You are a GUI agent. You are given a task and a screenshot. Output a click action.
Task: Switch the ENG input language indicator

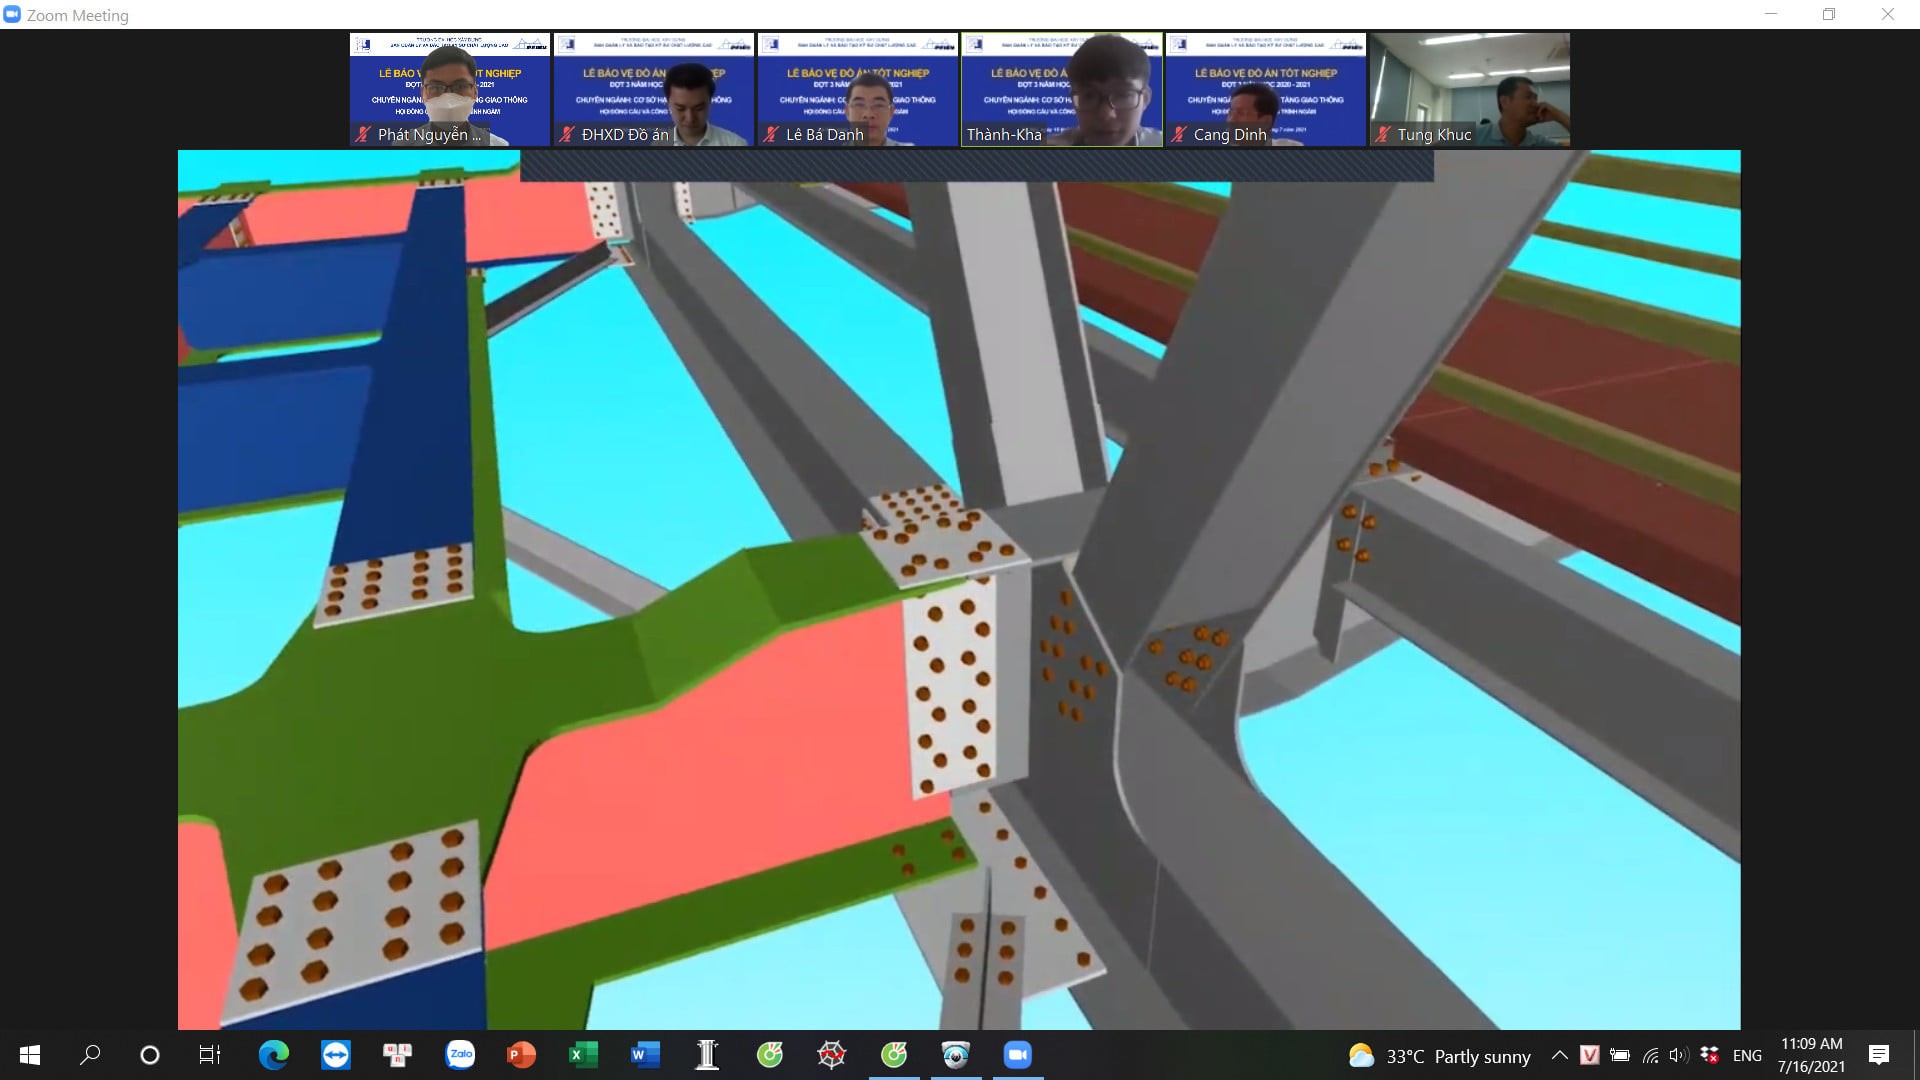[1747, 1055]
